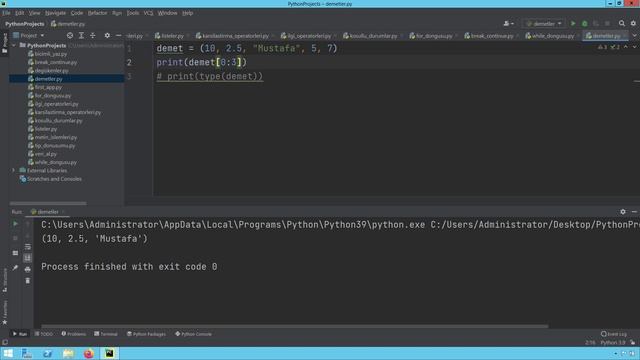Select metin_islemleri.py in project tree
Viewport: 640px width, 360px height.
click(56, 137)
